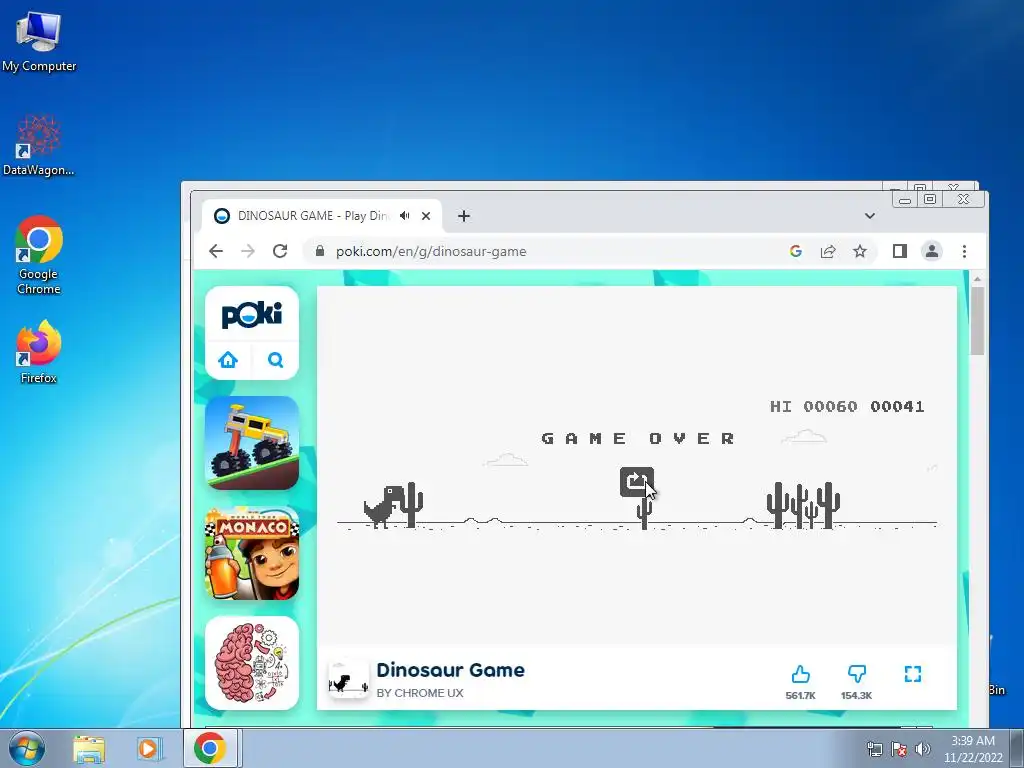Click the scrollbar up arrow
This screenshot has height=768, width=1024.
[x=977, y=280]
